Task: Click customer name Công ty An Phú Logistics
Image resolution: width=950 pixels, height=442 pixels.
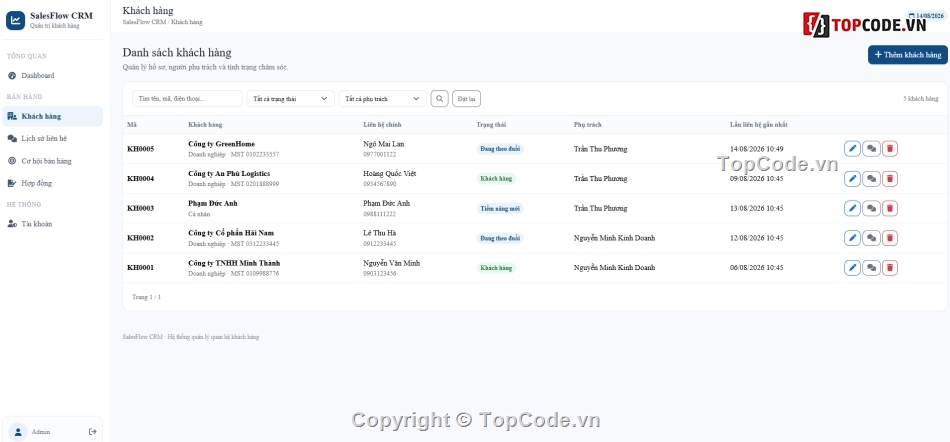Action: point(230,174)
